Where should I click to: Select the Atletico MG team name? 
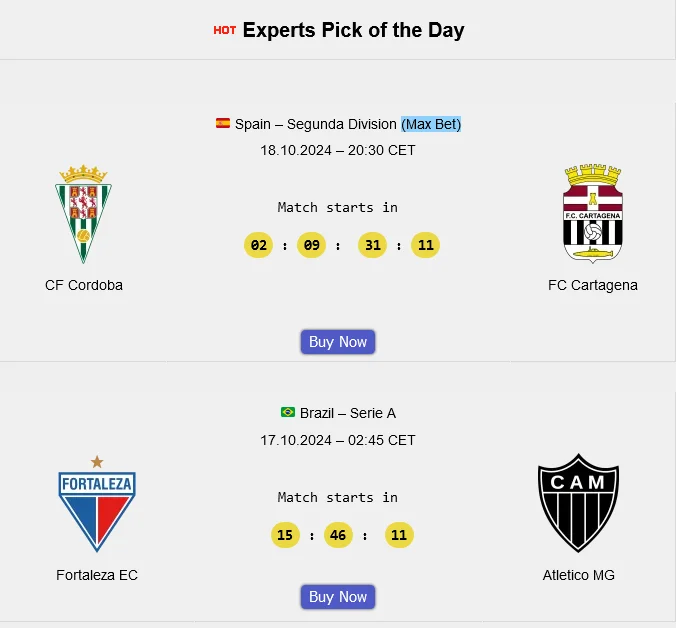tap(579, 575)
